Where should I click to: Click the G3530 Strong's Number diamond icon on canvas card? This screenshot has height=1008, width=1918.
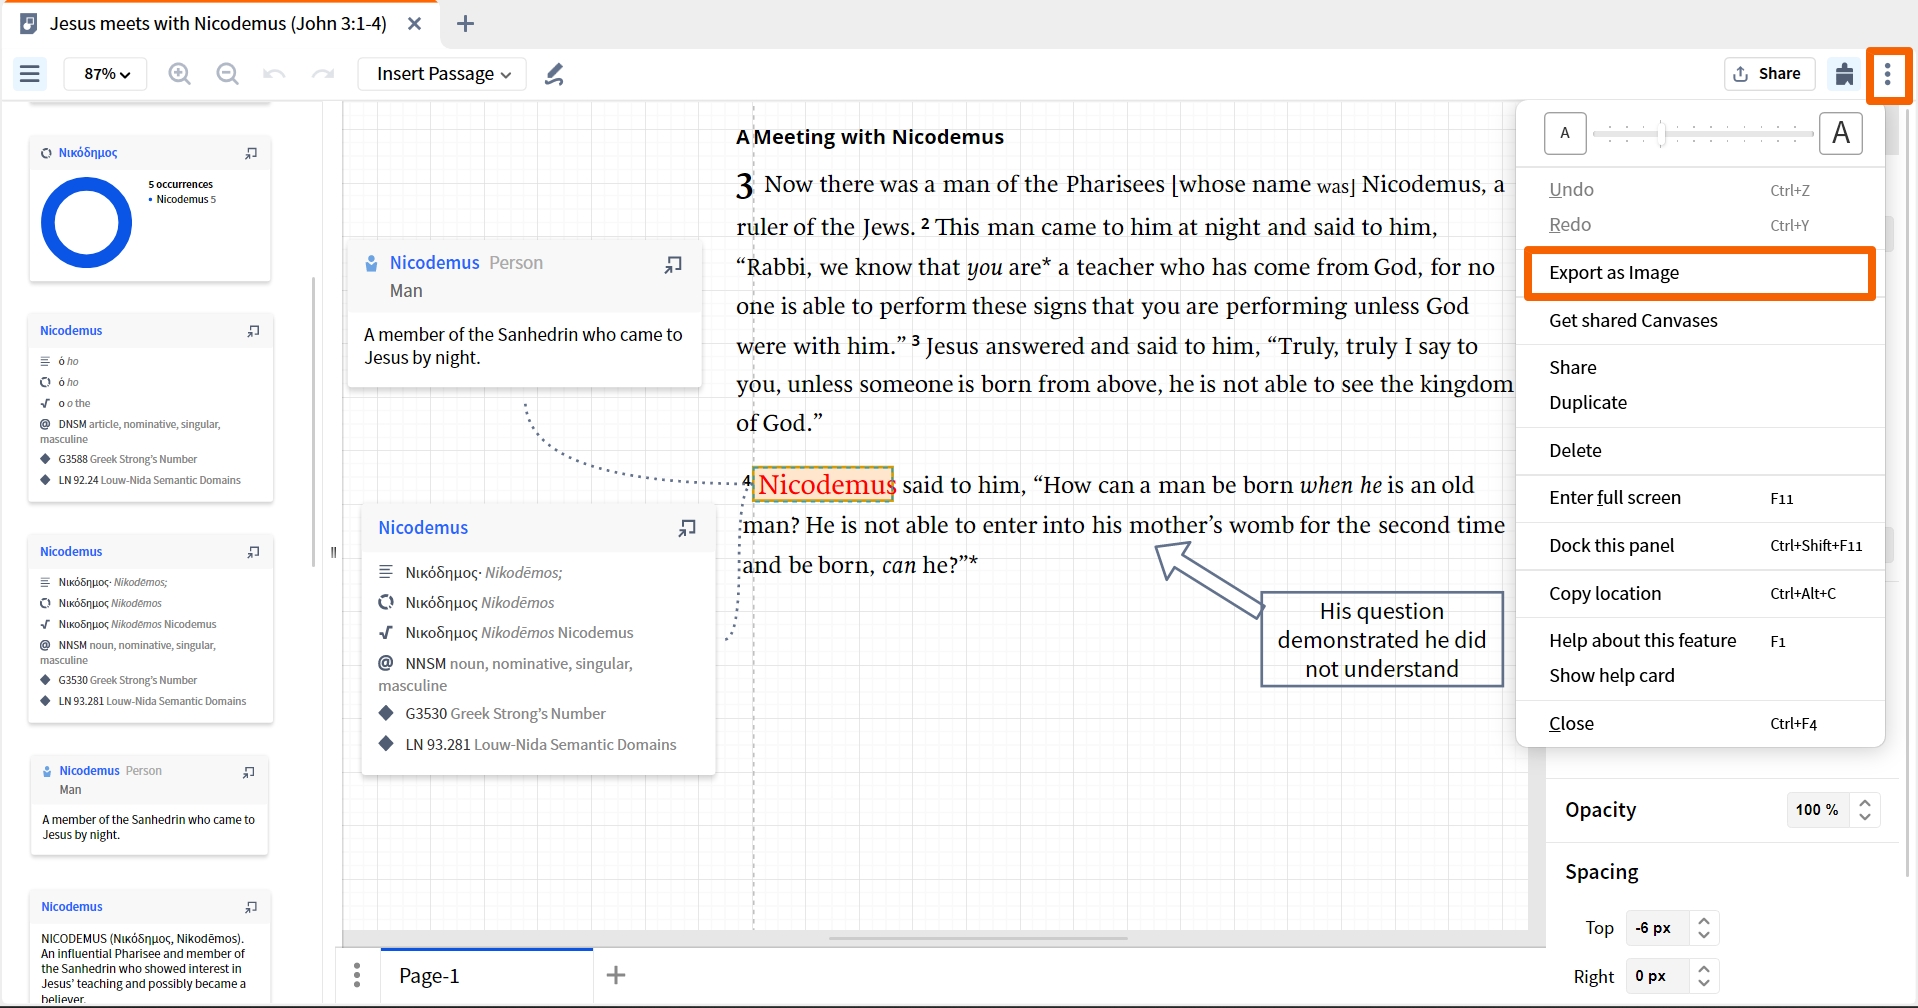386,713
